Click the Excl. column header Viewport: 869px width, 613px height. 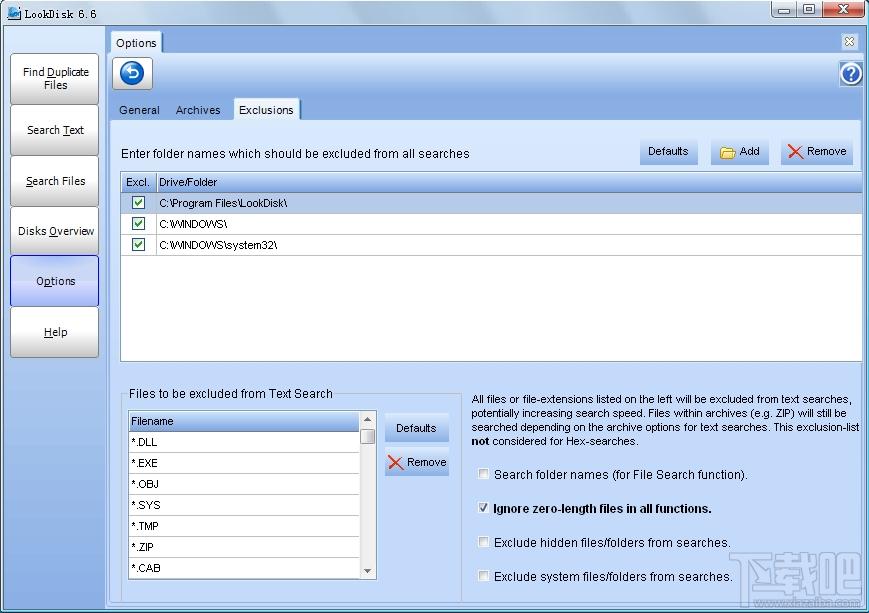pos(138,182)
